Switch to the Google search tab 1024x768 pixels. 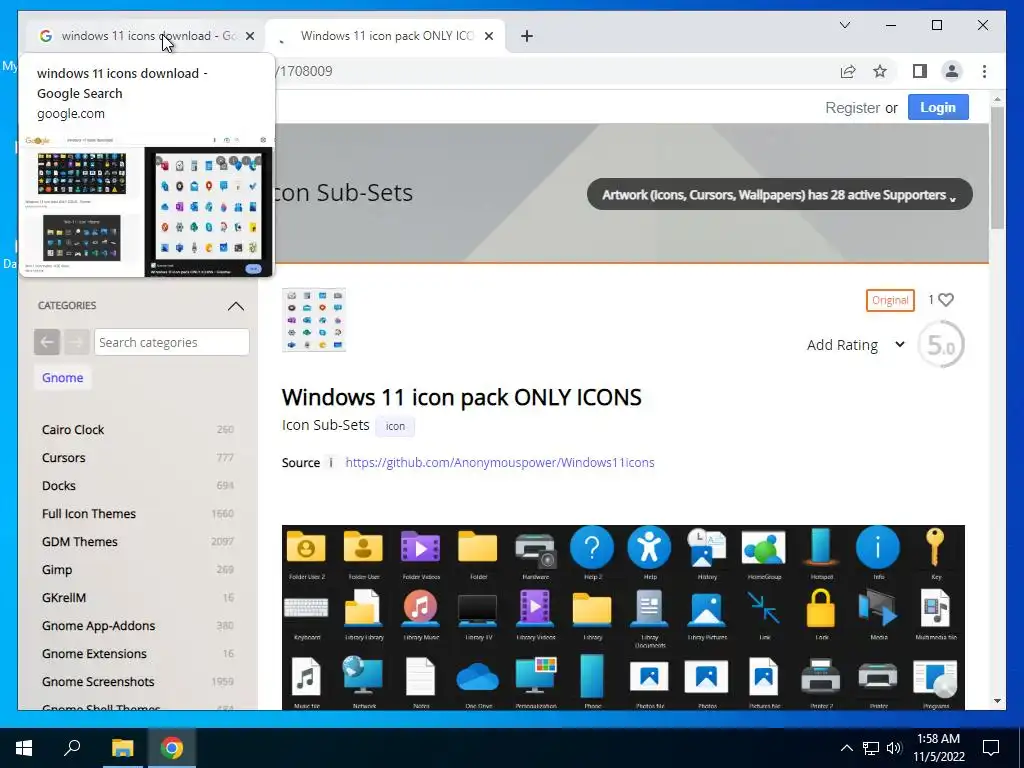[x=143, y=36]
